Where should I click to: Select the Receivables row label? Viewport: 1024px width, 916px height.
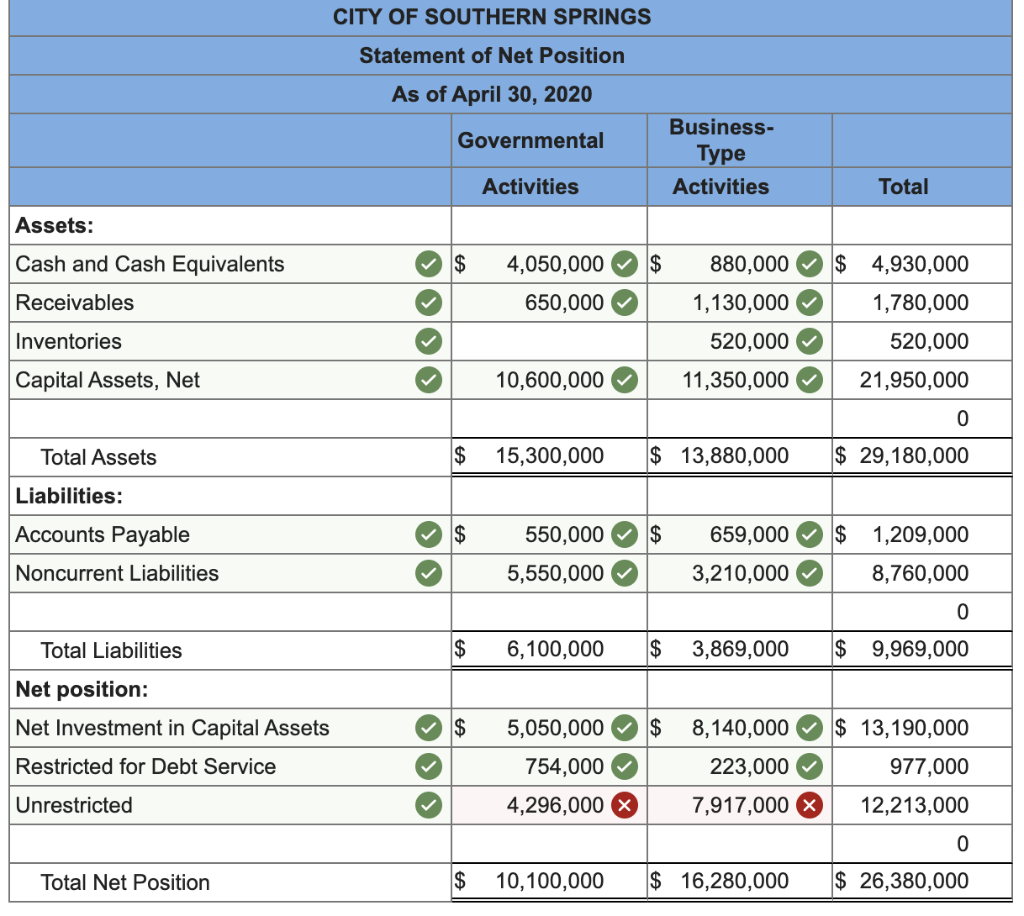tap(74, 302)
